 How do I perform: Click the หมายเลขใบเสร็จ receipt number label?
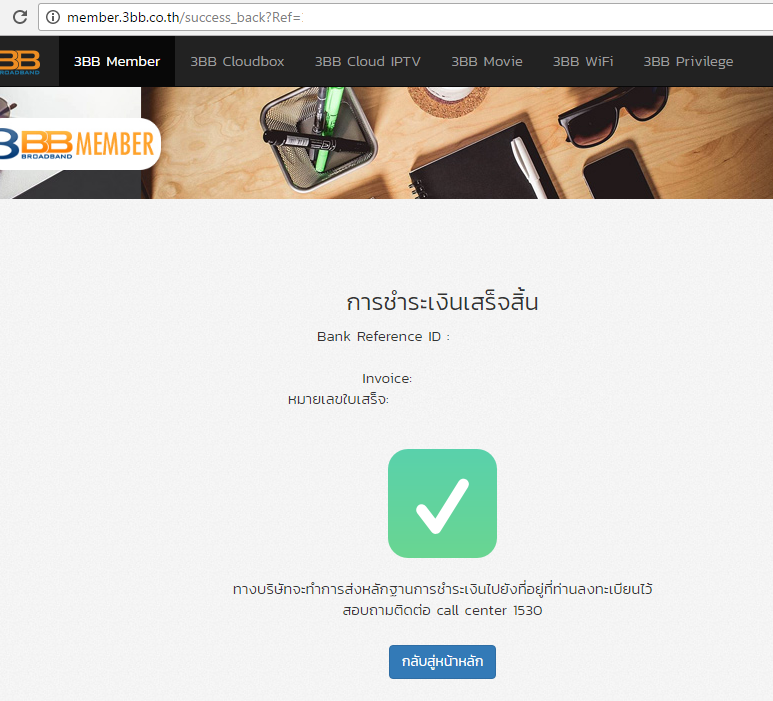338,399
